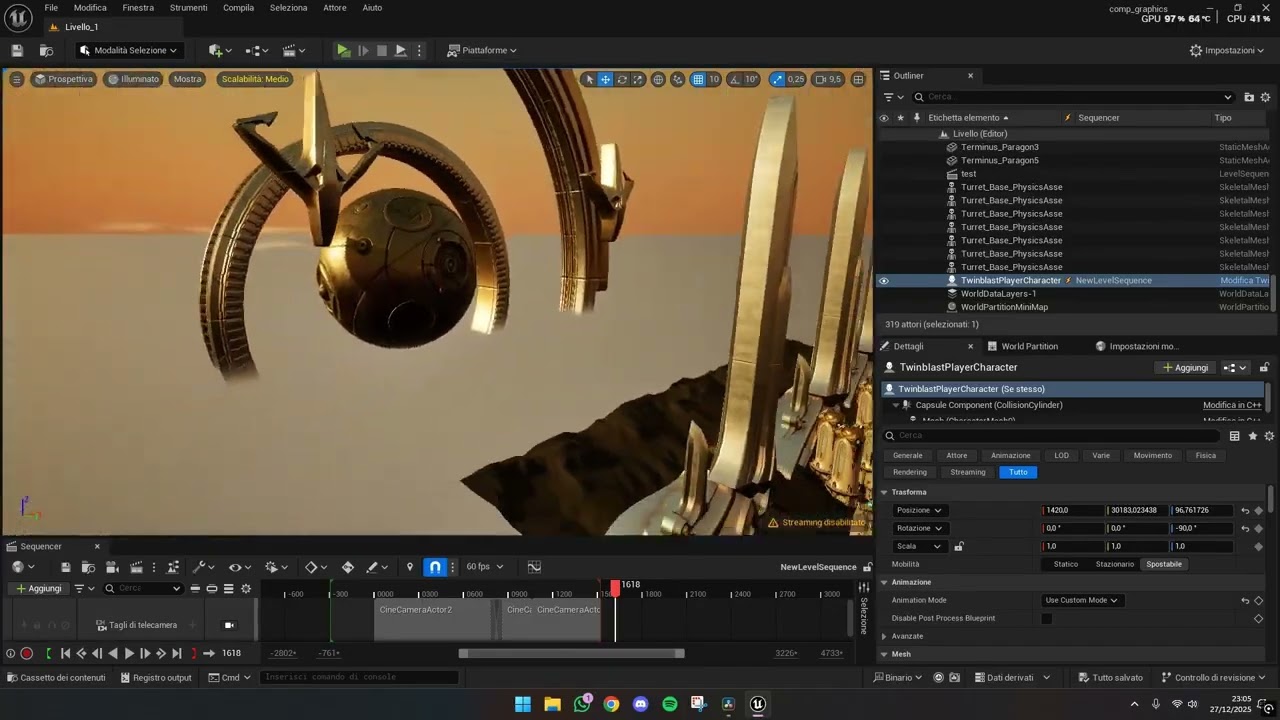
Task: Switch to the World Partition tab
Action: coord(1029,346)
